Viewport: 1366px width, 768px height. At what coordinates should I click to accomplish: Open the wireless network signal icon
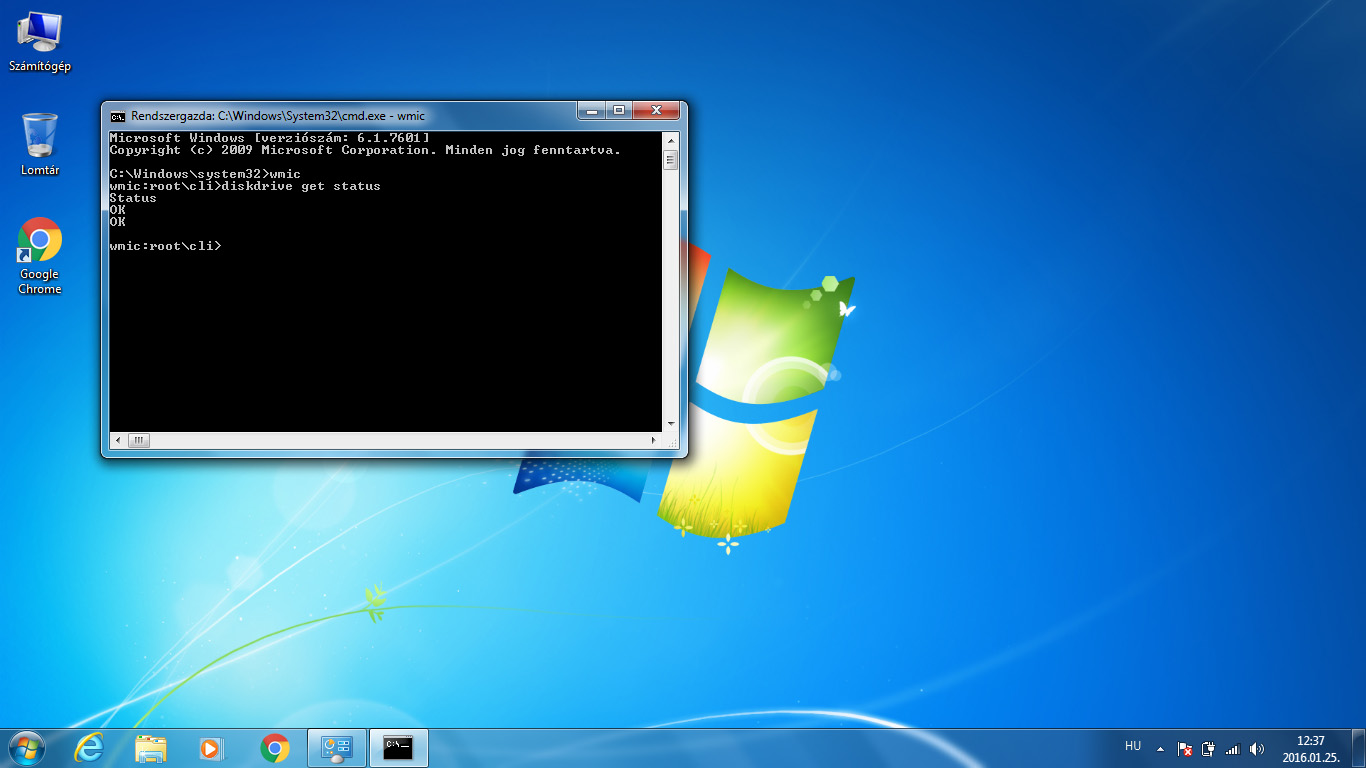pyautogui.click(x=1233, y=749)
